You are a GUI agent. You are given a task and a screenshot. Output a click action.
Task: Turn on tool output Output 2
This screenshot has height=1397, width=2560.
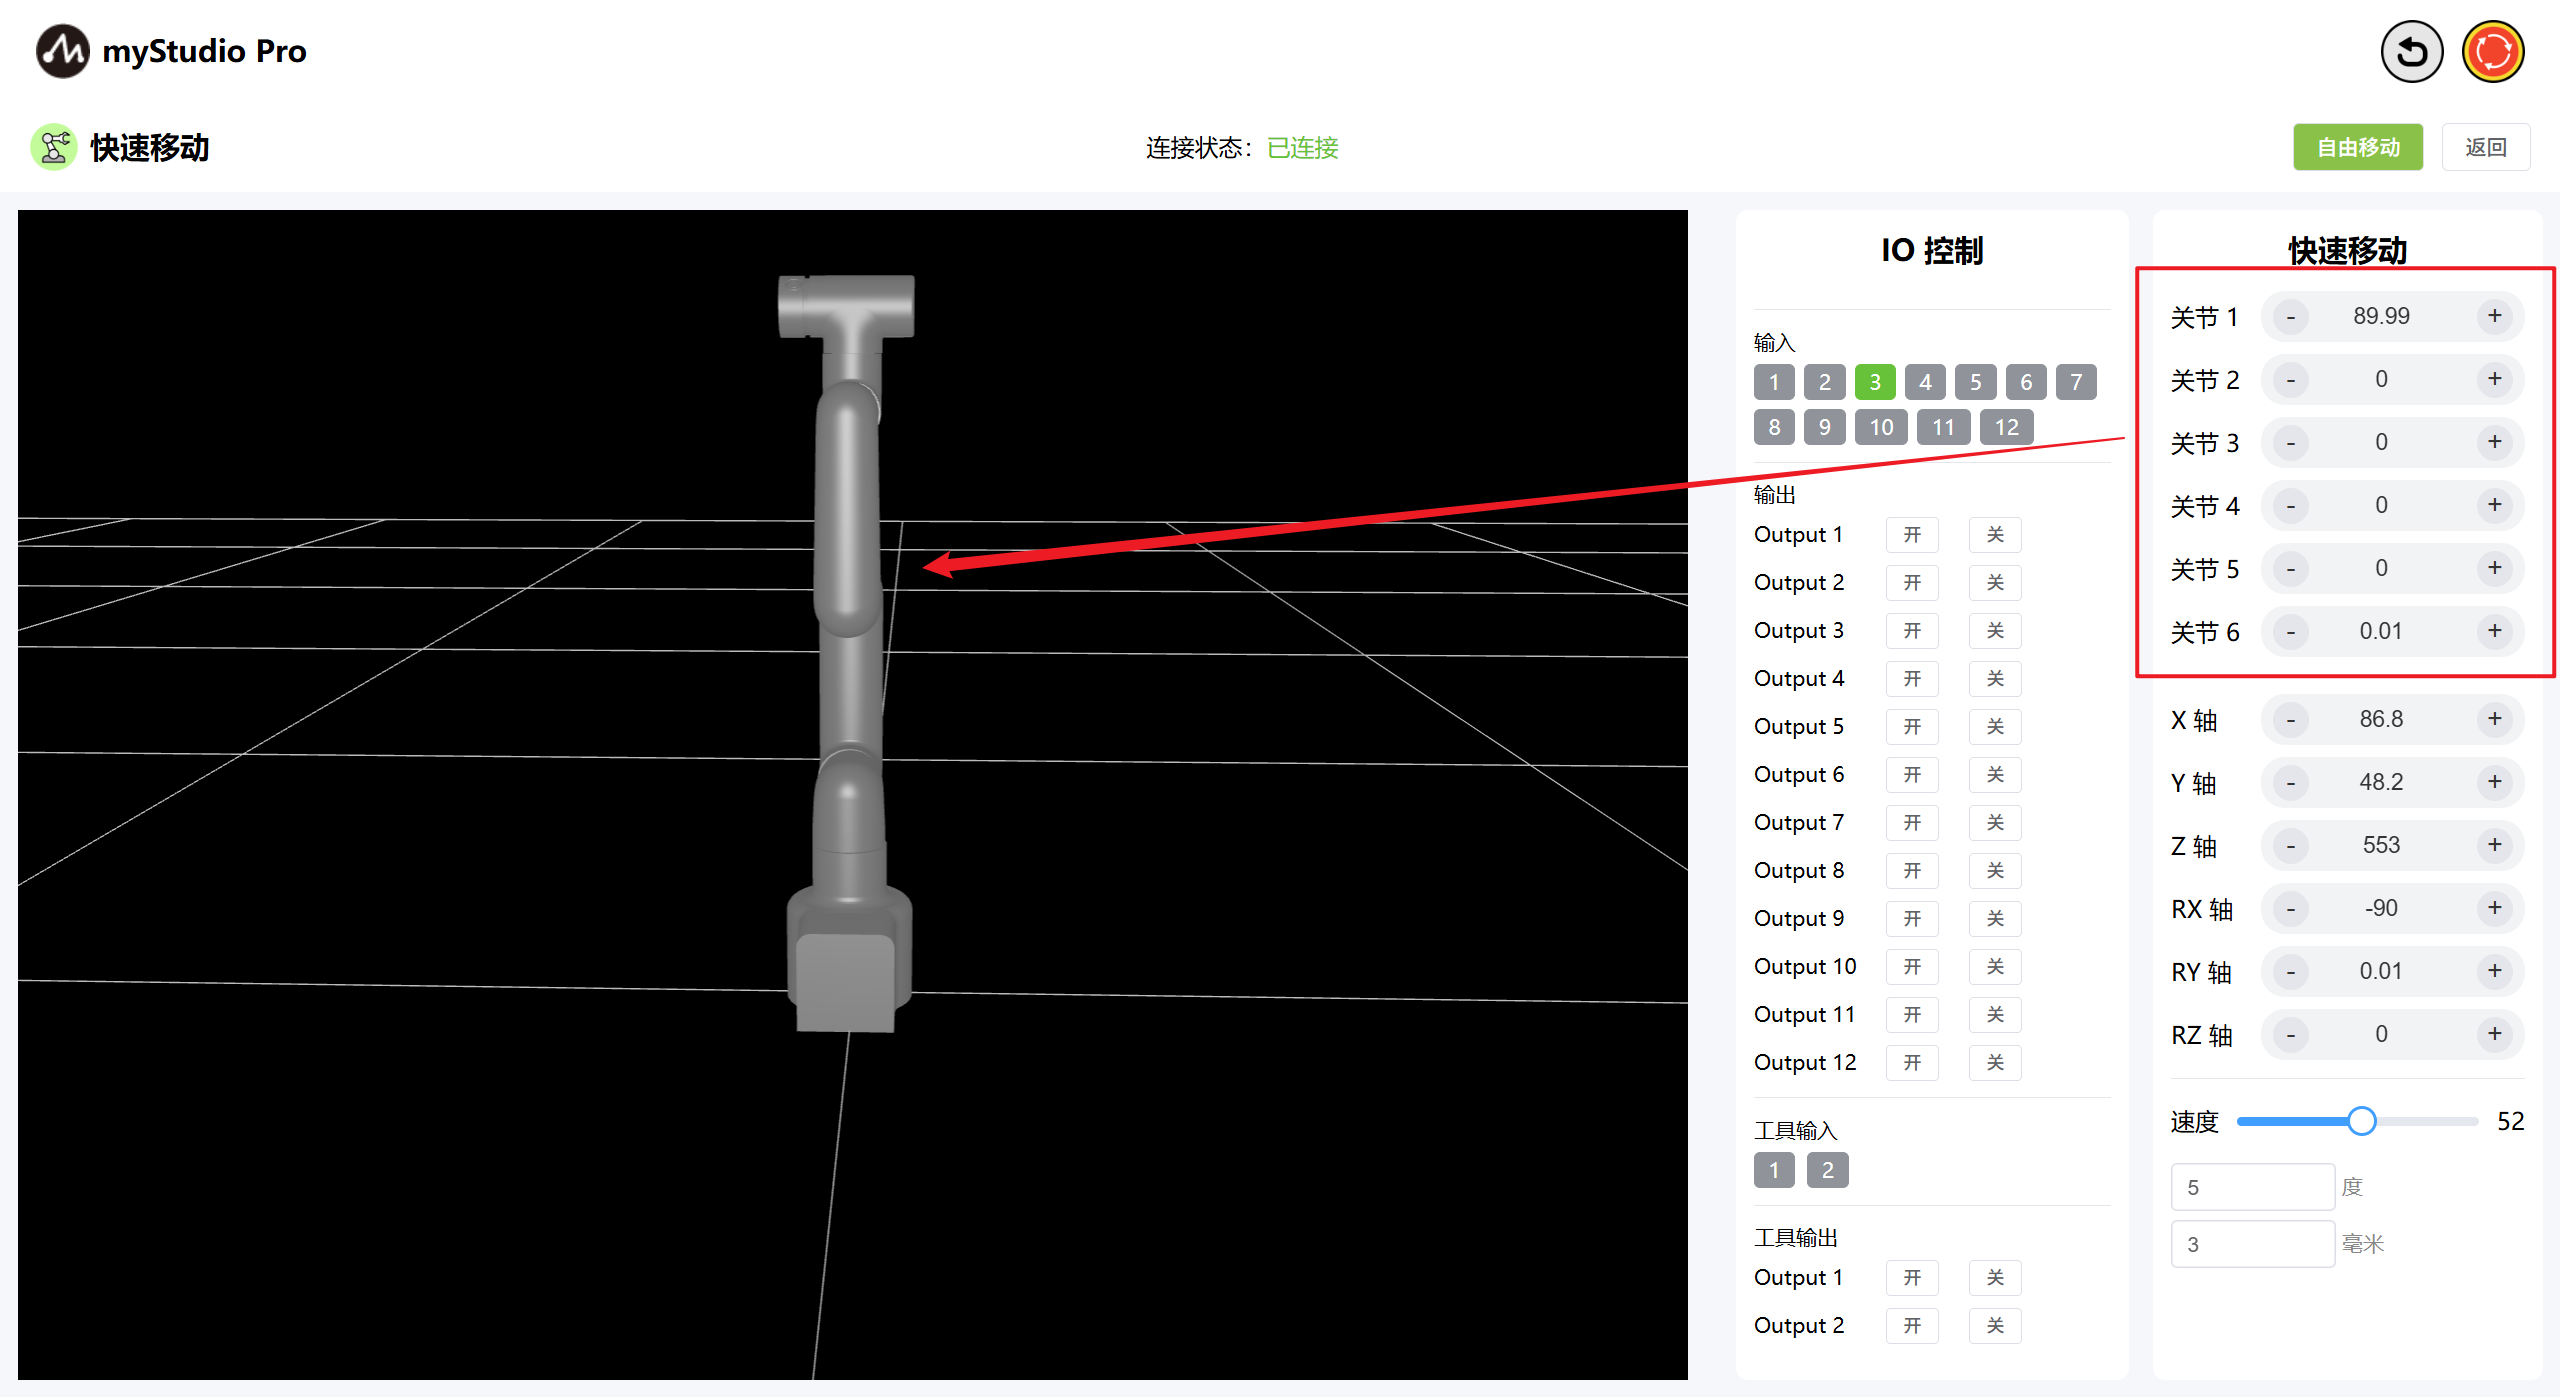(1911, 1326)
